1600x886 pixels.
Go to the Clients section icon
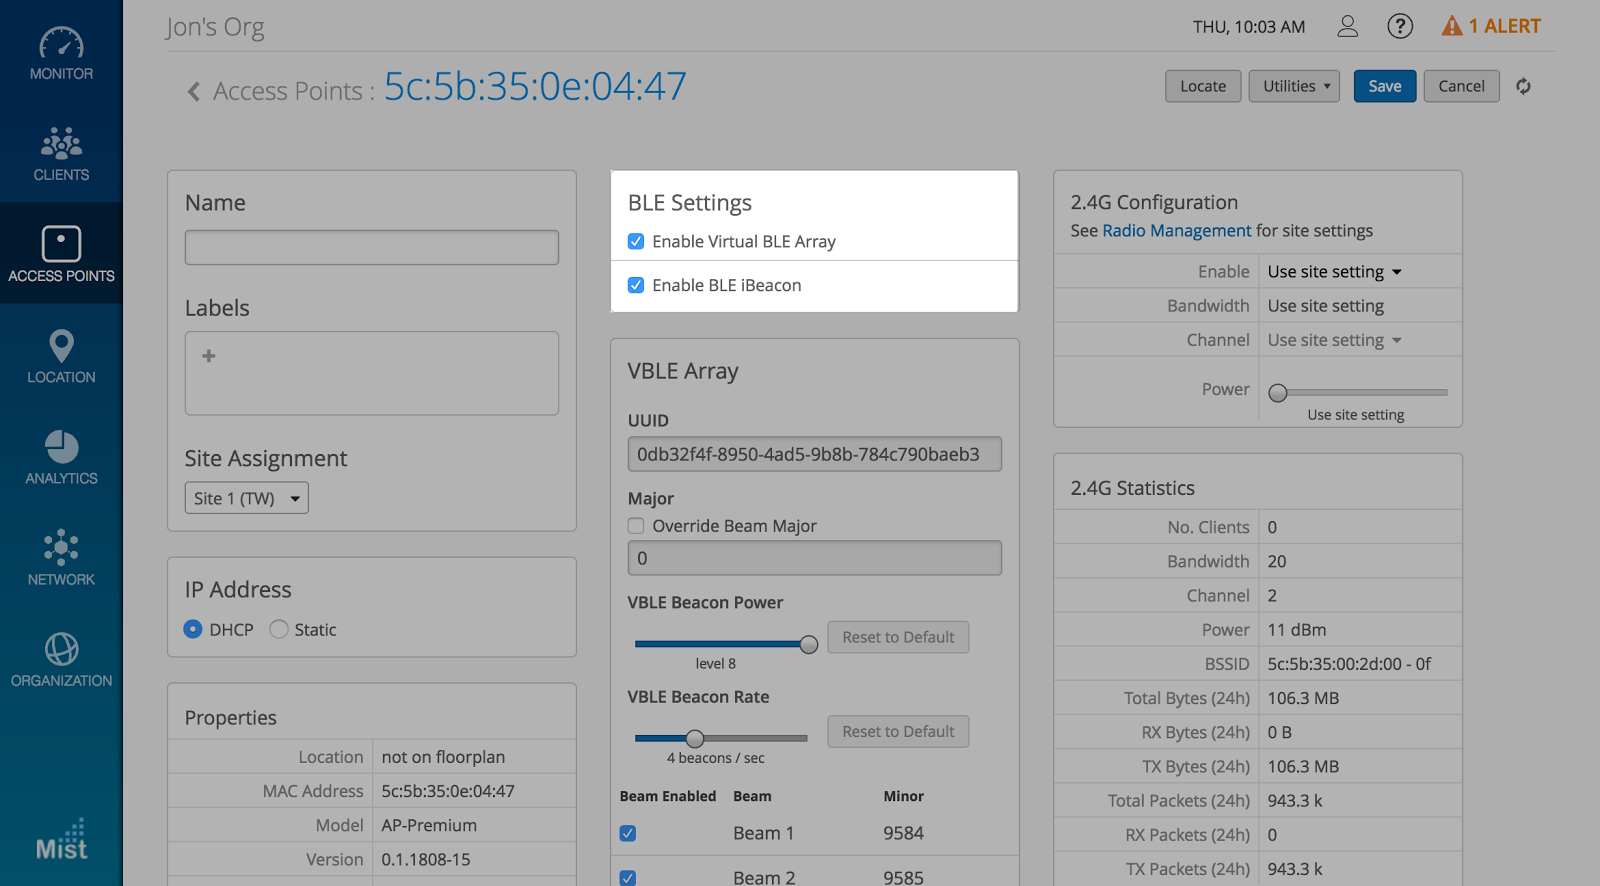[x=61, y=144]
